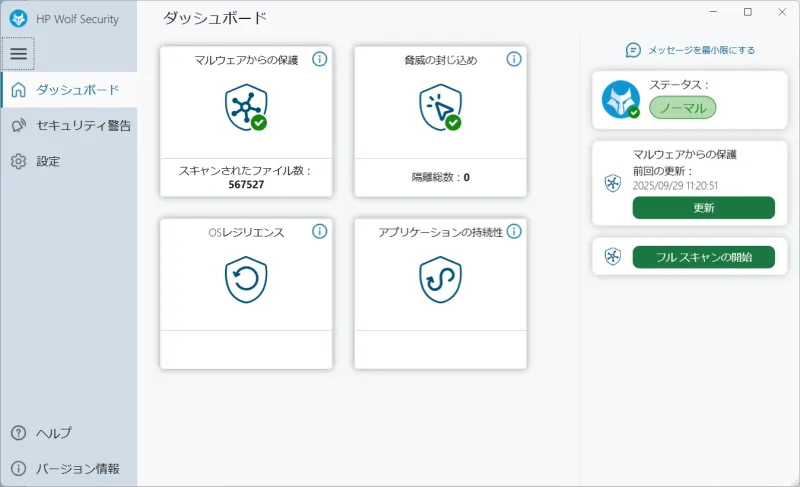Click the OS resilience shield icon
The width and height of the screenshot is (800, 487).
245,279
